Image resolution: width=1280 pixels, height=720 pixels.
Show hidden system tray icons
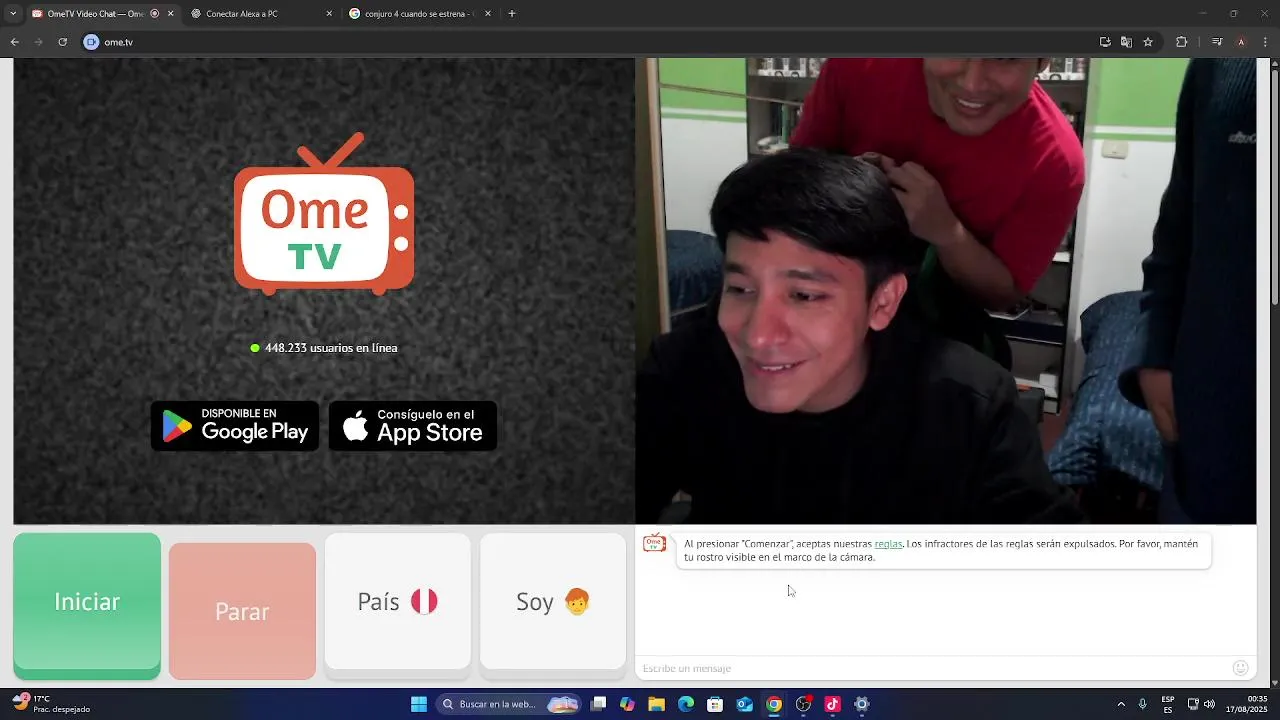pyautogui.click(x=1121, y=704)
